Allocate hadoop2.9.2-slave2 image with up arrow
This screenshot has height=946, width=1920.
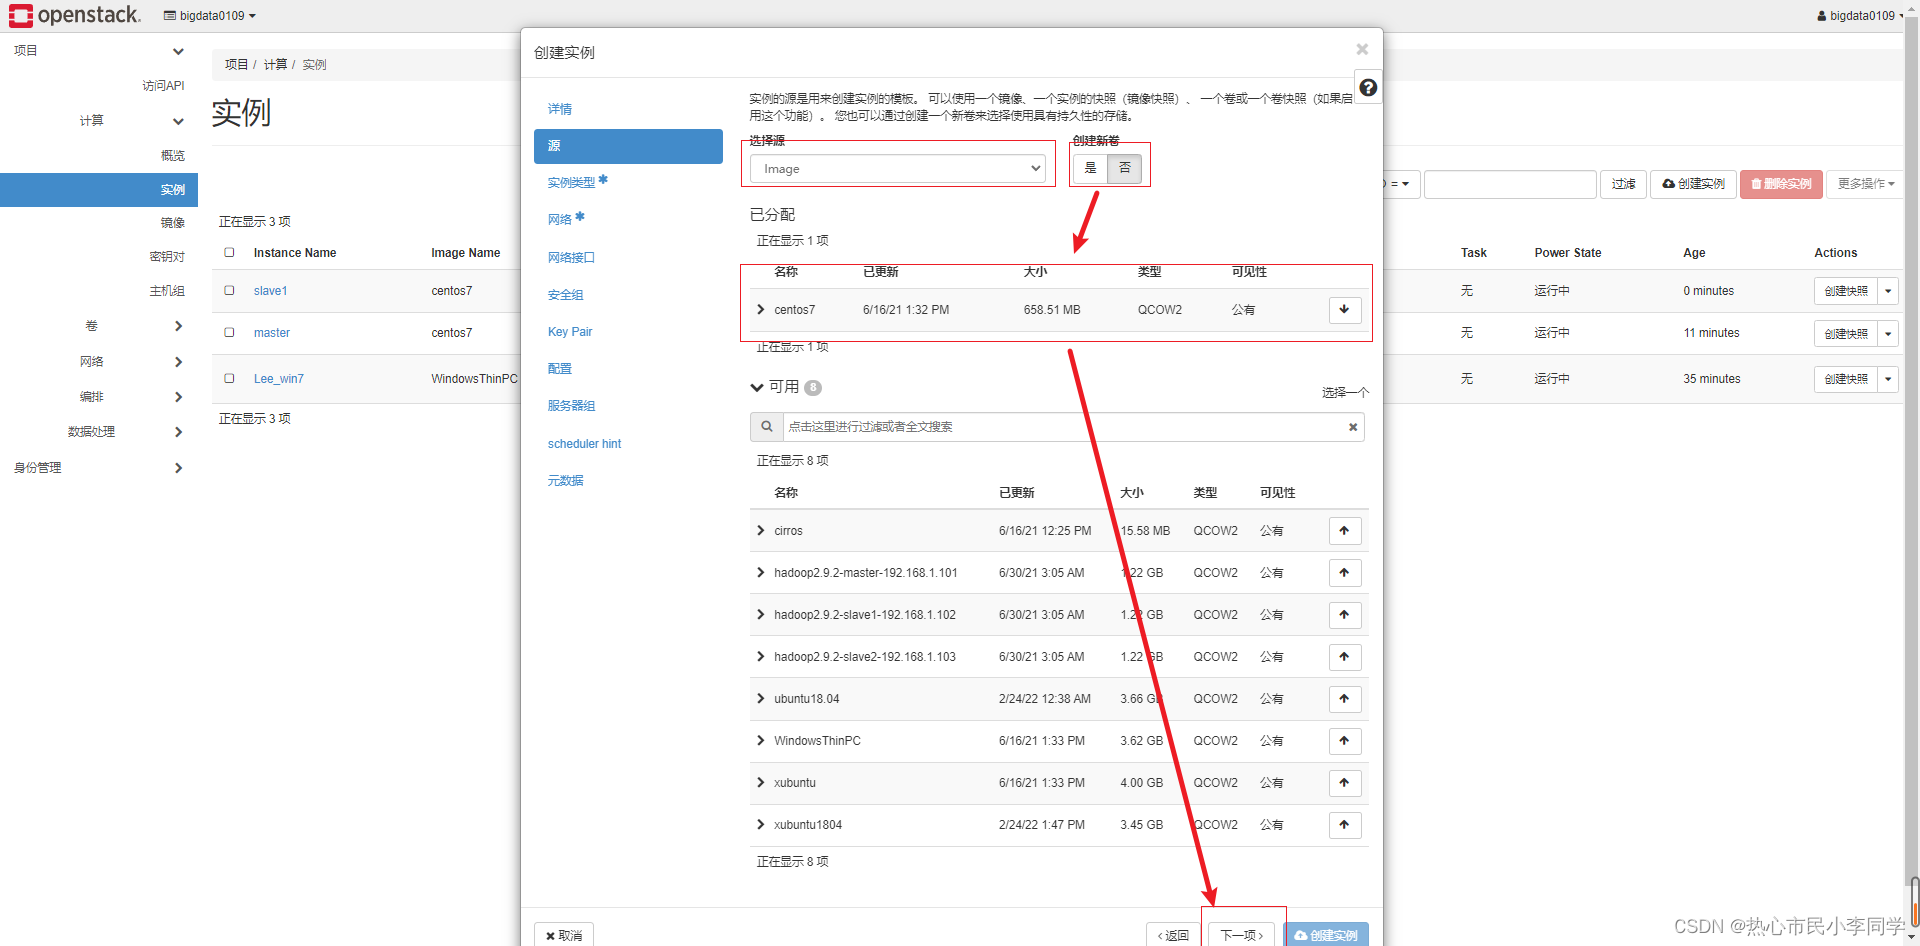click(1345, 657)
